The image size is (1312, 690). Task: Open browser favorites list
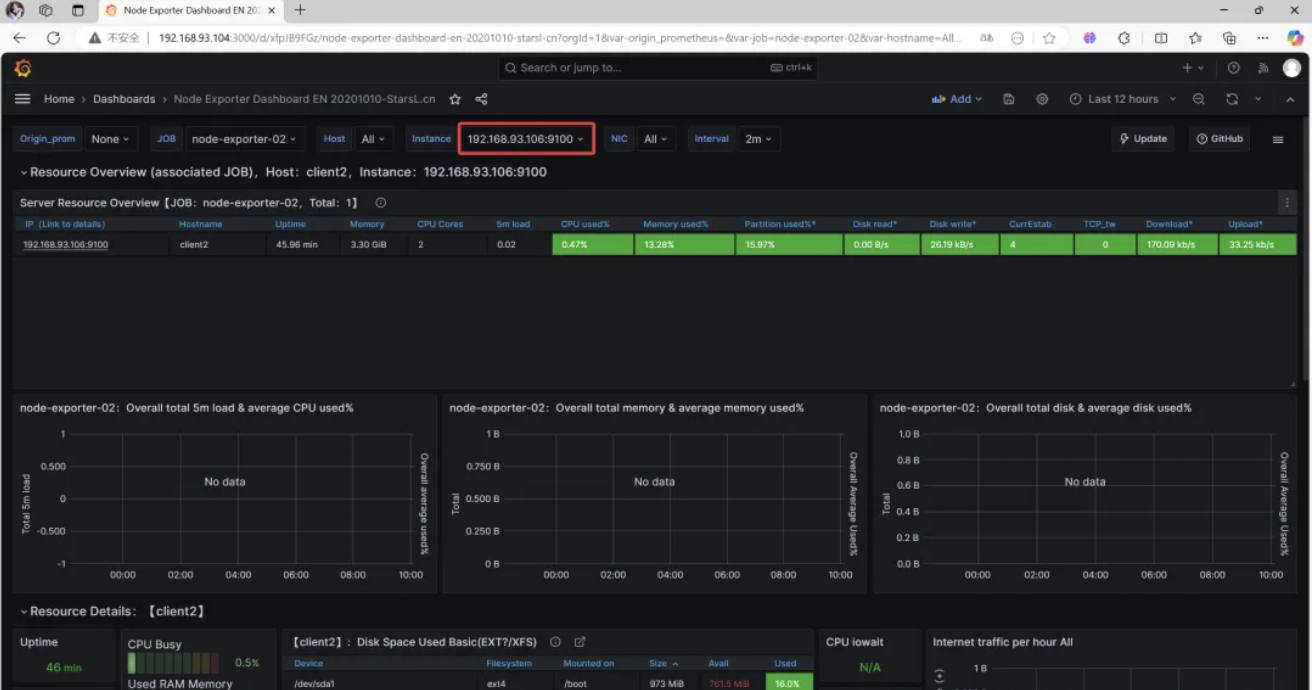tap(1195, 38)
